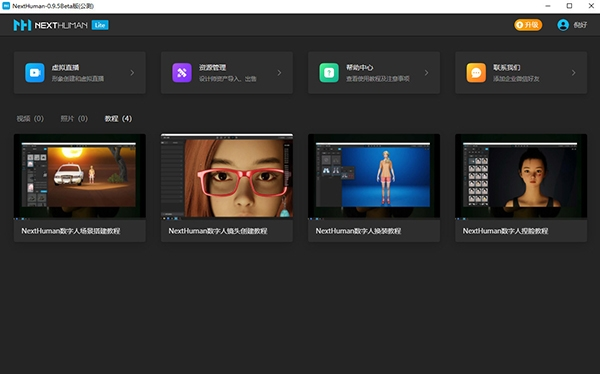Click 资源管理 card's description subtitle
This screenshot has height=374, width=600.
click(x=228, y=78)
